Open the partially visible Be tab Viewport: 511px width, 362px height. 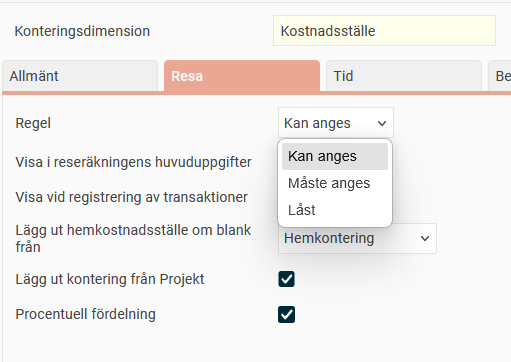pyautogui.click(x=500, y=76)
